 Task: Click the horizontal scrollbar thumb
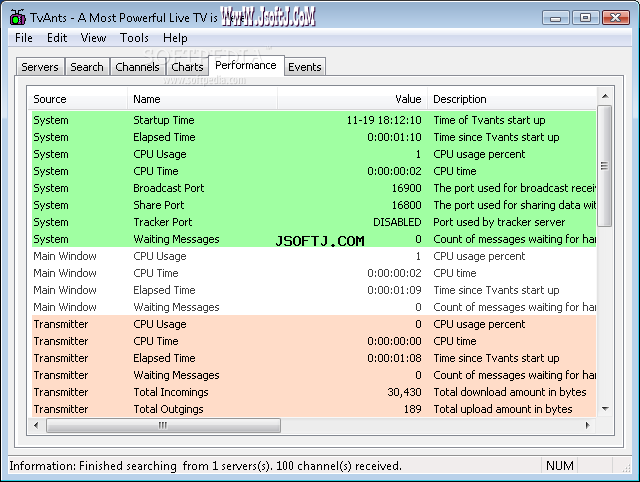(163, 425)
